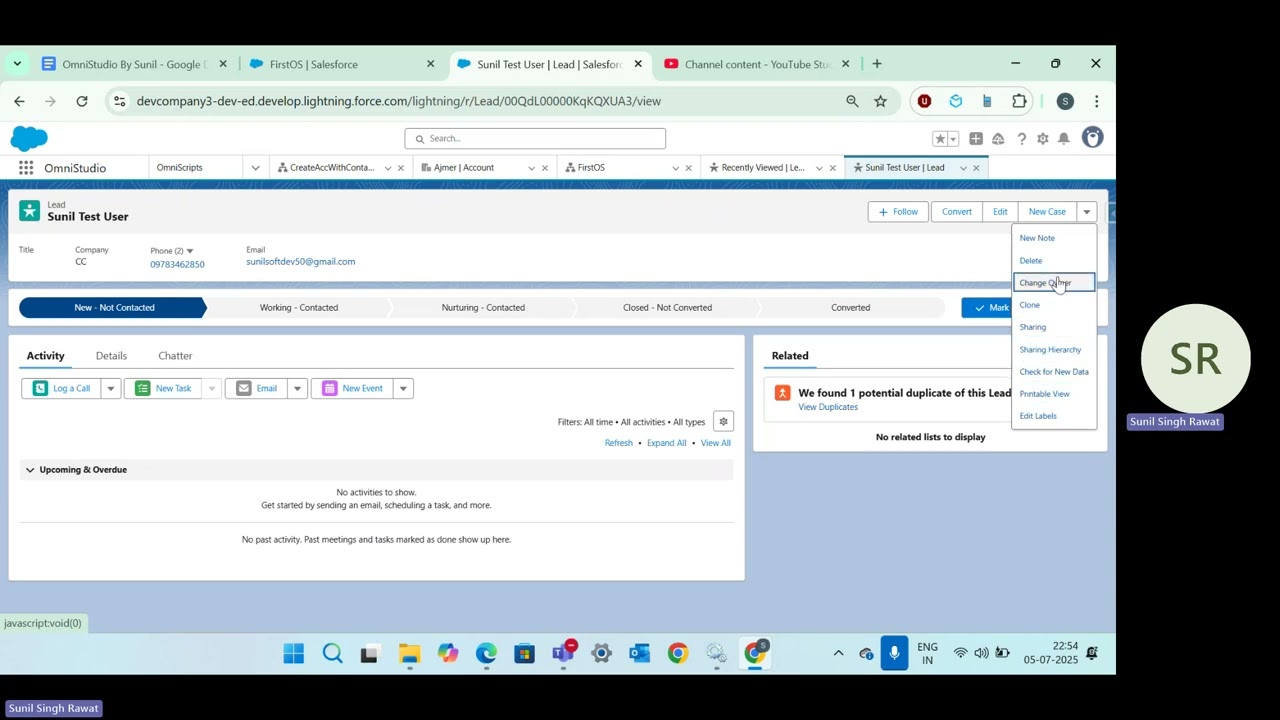The width and height of the screenshot is (1280, 720).
Task: Select the Working - Contacted path stage
Action: click(x=299, y=308)
